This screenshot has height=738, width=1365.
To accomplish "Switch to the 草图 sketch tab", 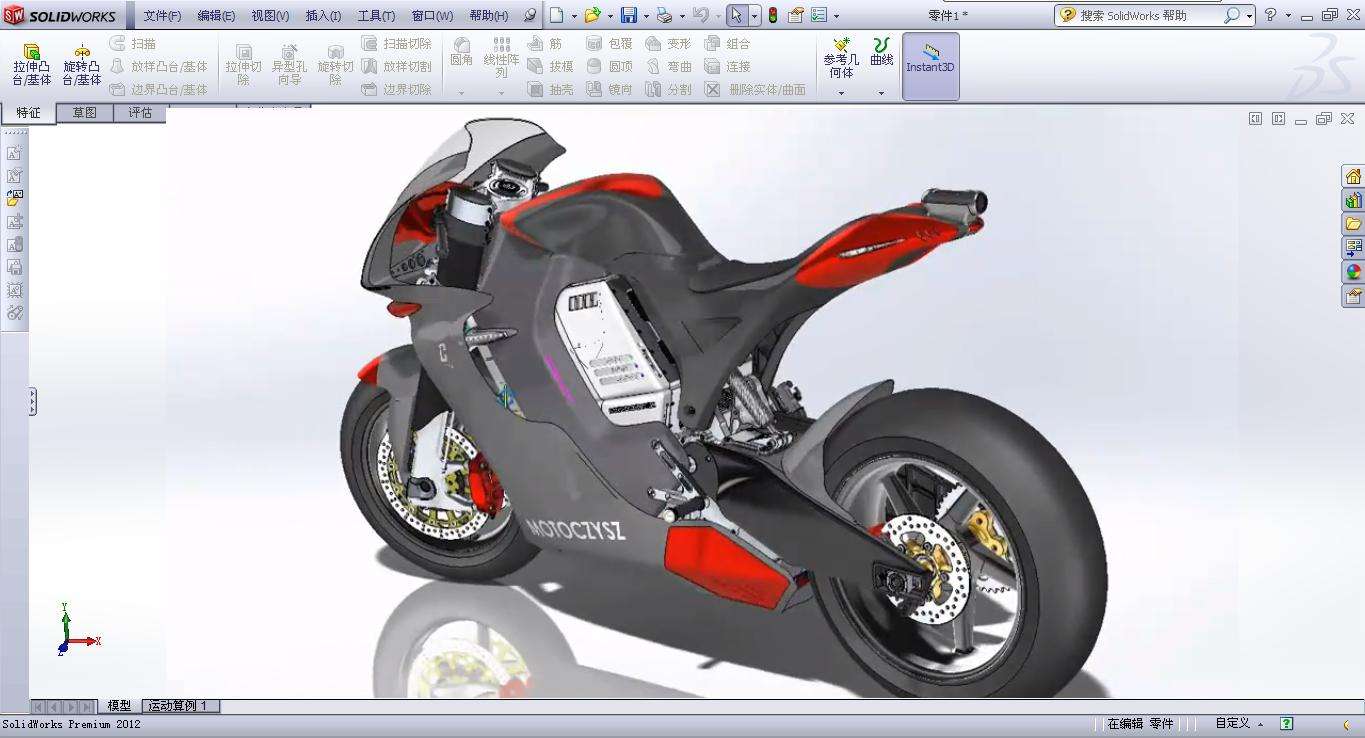I will 85,113.
